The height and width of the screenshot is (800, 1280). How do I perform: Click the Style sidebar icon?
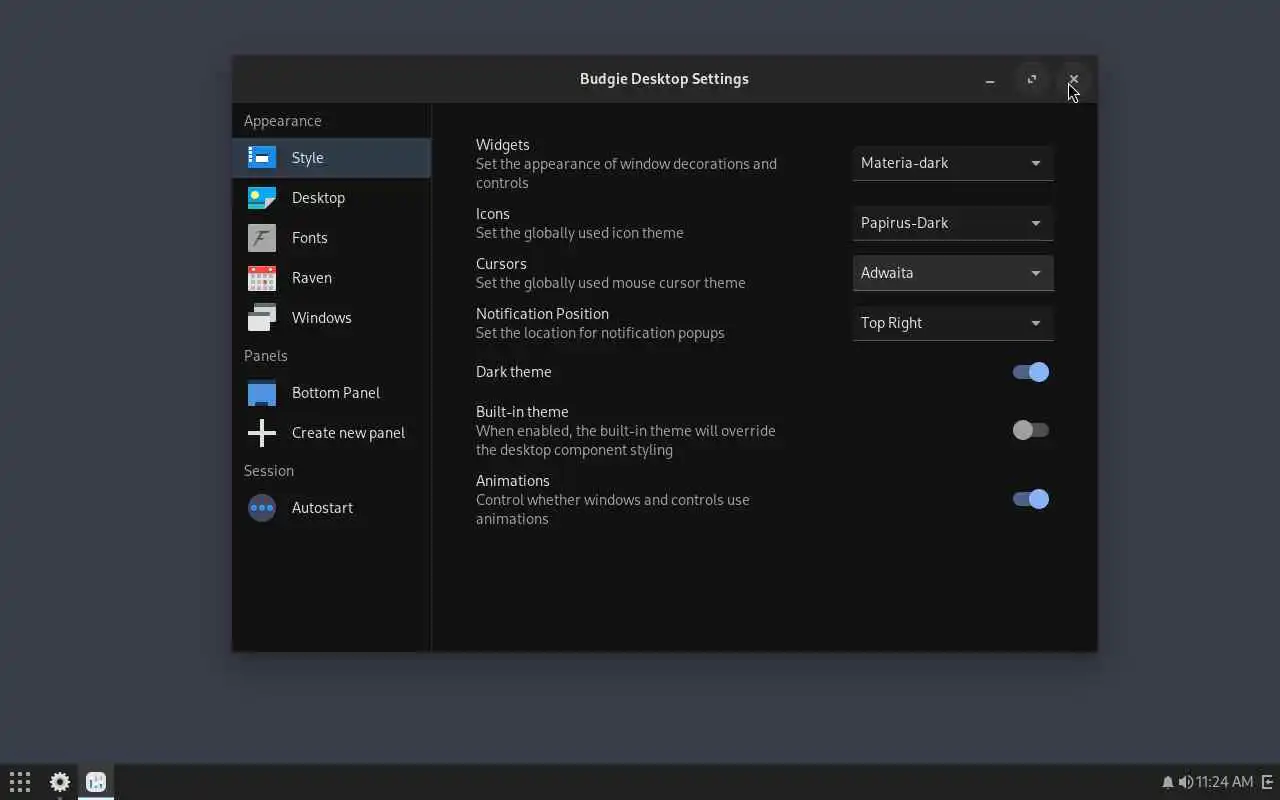click(x=262, y=158)
